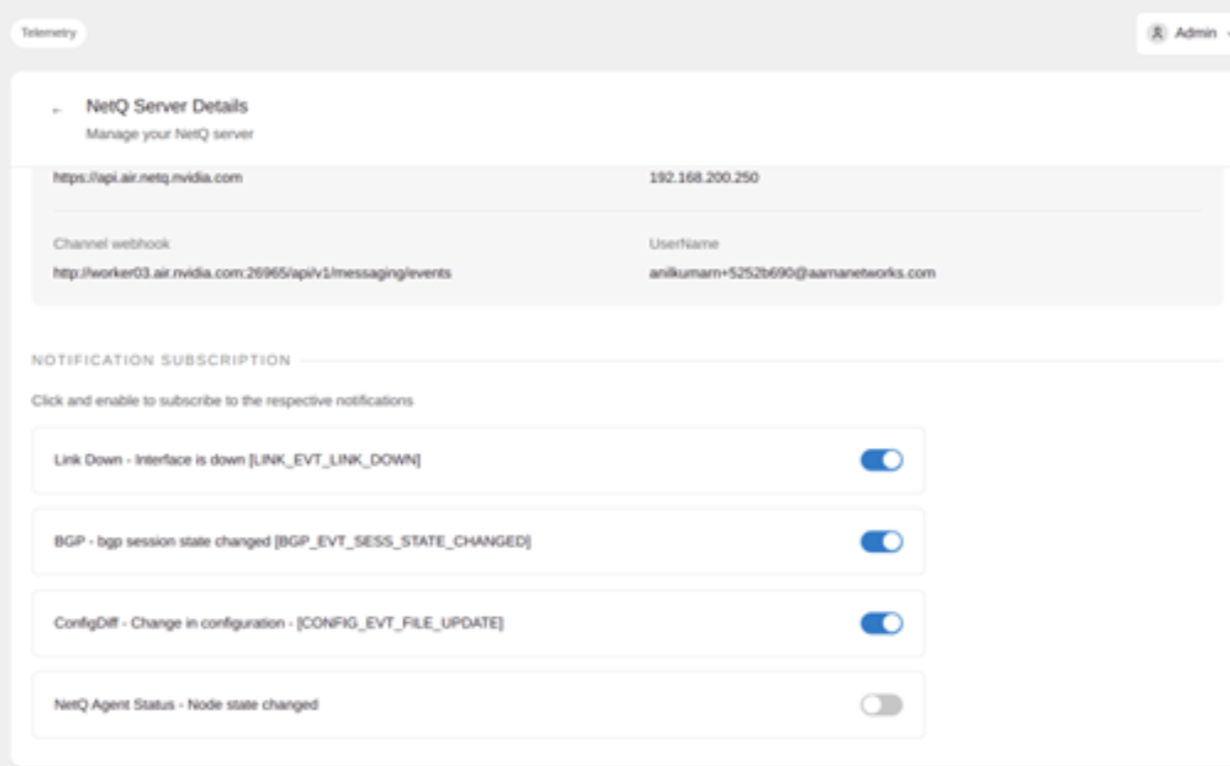This screenshot has width=1230, height=766.
Task: Click the Link Down LINK_EVT_LINK_DOWN row text
Action: point(237,460)
